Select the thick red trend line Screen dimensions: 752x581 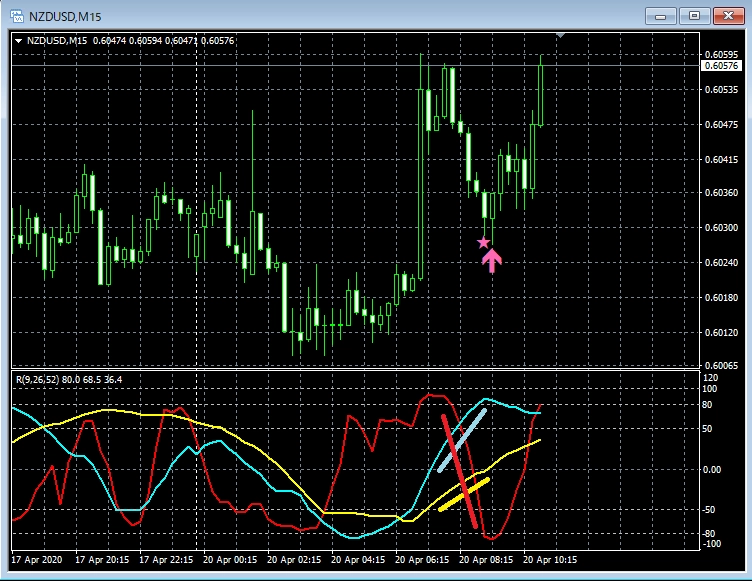coord(459,470)
